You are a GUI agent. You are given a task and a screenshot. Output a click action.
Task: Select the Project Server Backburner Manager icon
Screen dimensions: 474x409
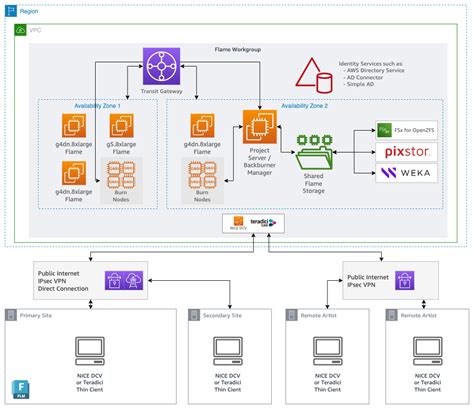pos(260,127)
